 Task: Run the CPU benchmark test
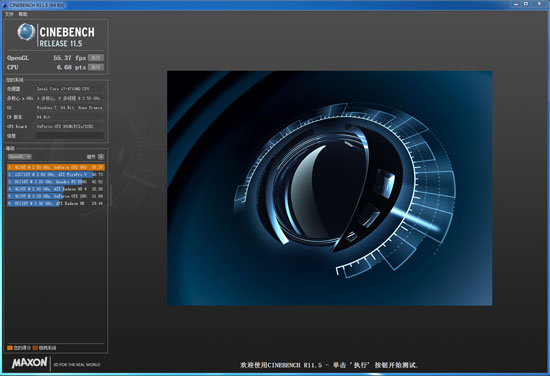[x=96, y=67]
